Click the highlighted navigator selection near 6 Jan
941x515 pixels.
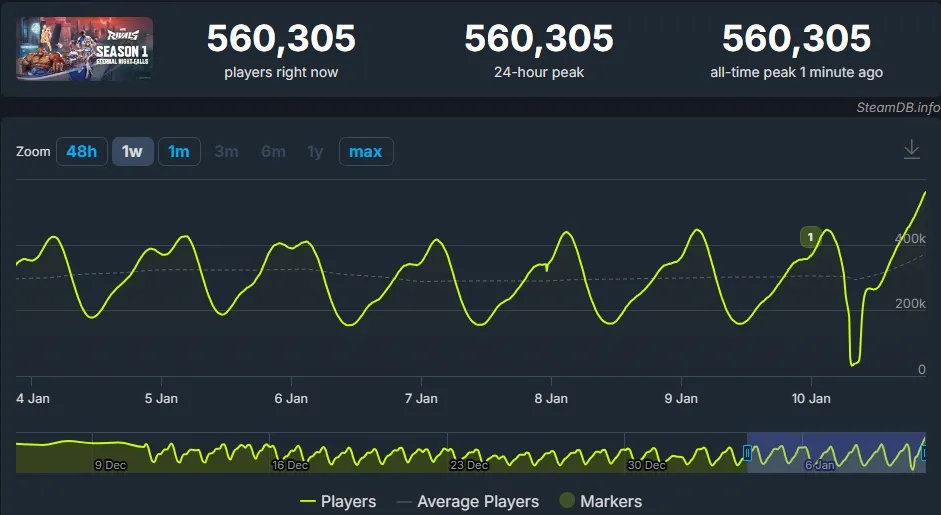click(x=835, y=453)
